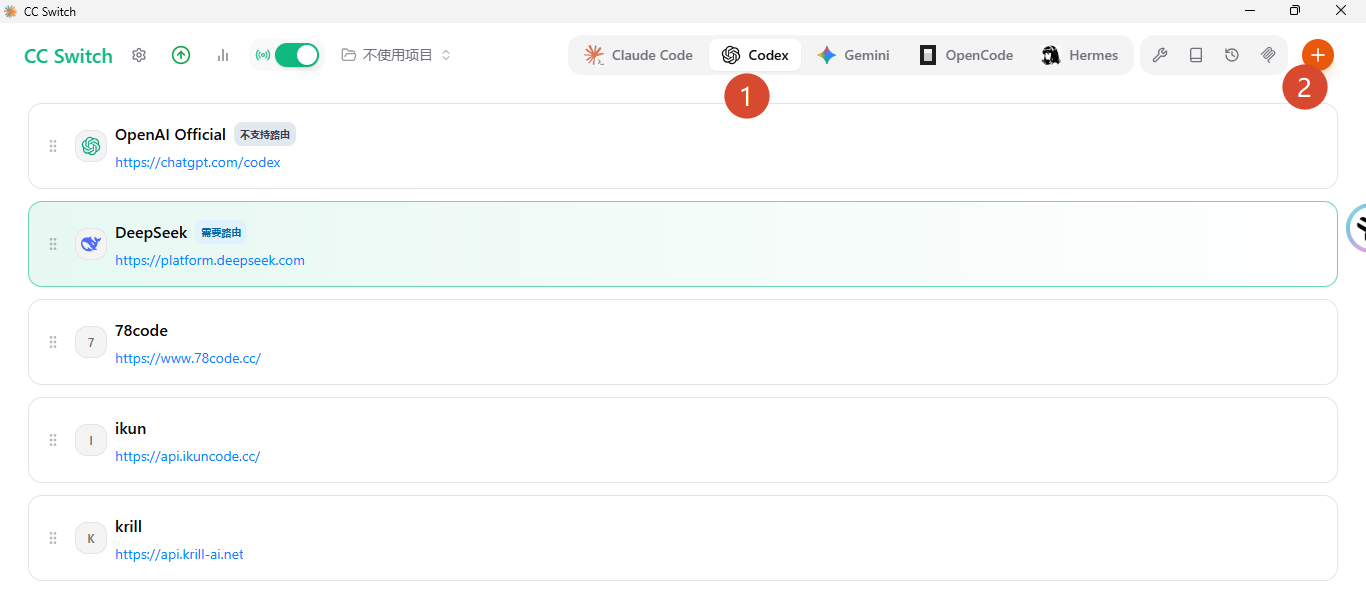Click the "K" avatar icon for krill
This screenshot has height=593, width=1366.
click(x=91, y=538)
